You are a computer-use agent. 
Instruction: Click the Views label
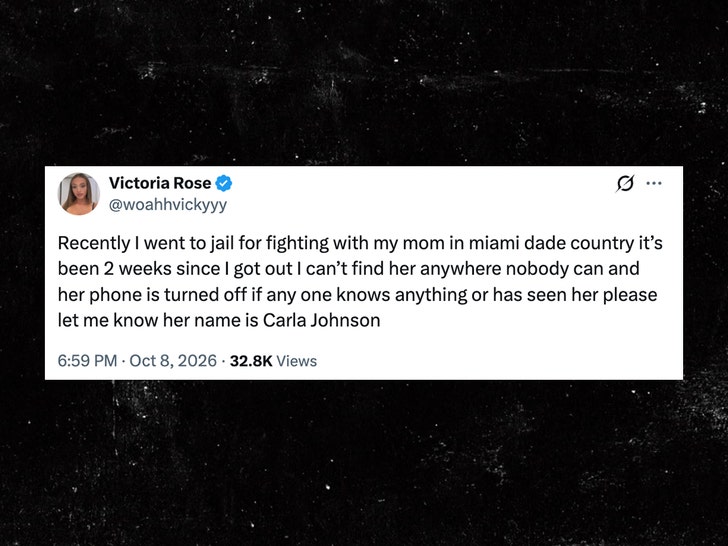point(297,361)
